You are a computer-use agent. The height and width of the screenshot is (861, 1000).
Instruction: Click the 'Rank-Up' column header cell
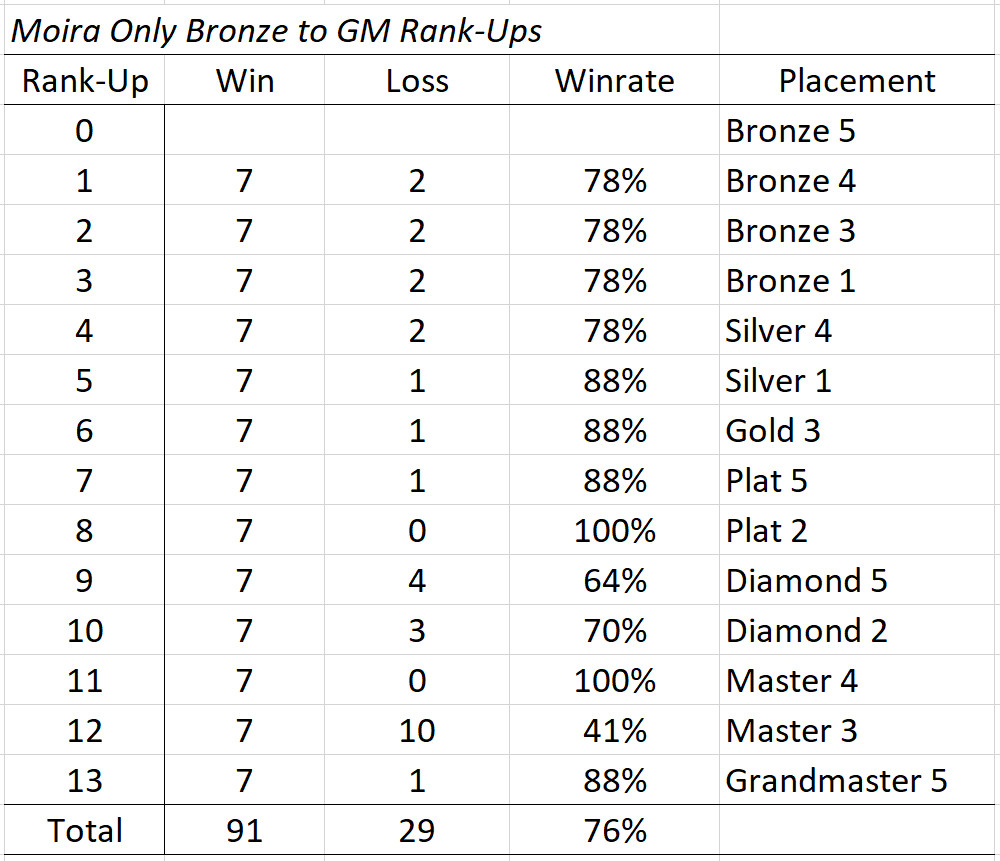[85, 81]
